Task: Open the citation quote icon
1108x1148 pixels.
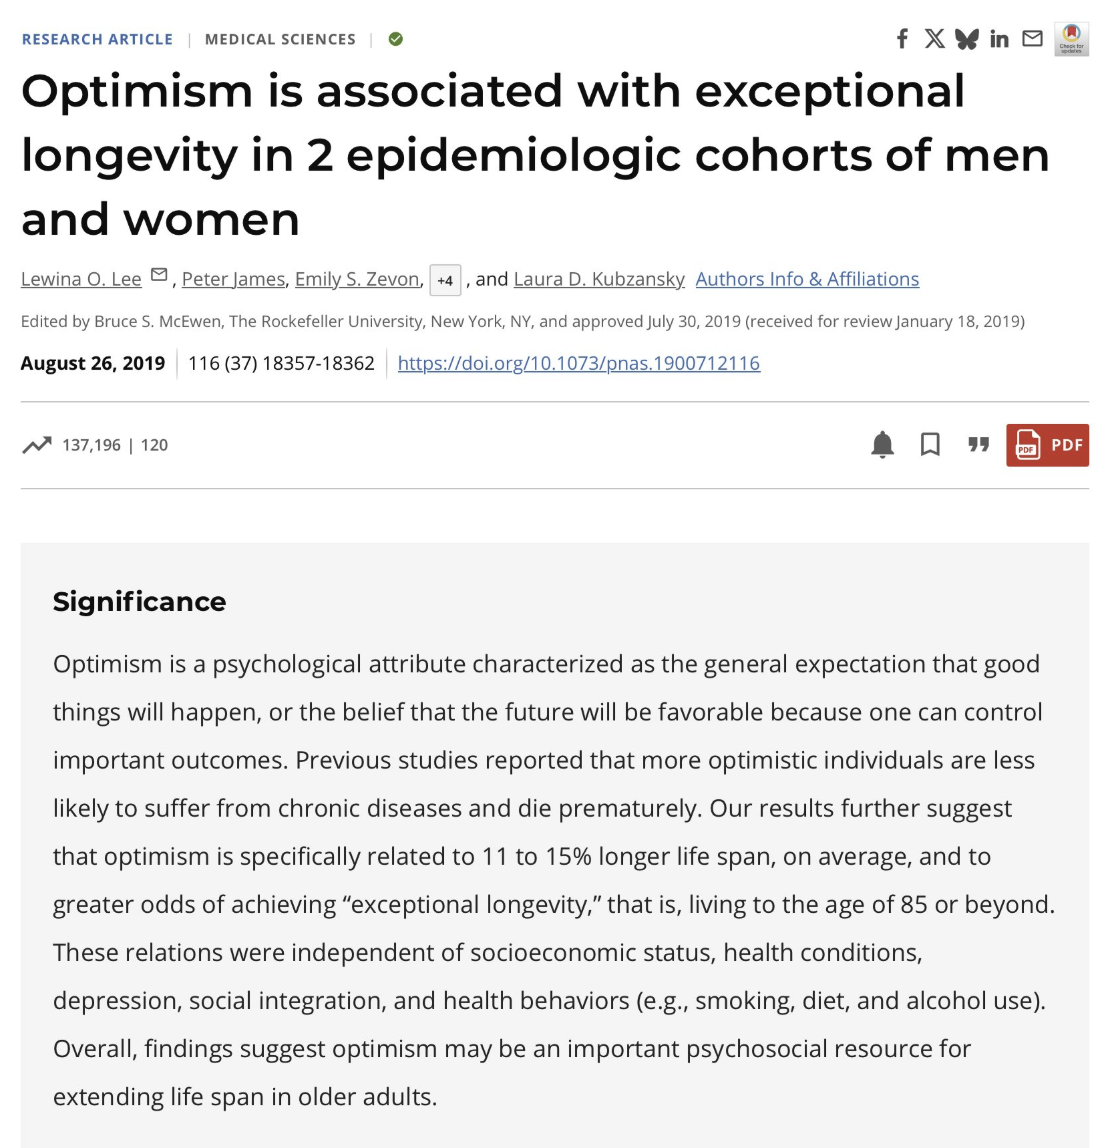Action: click(978, 445)
